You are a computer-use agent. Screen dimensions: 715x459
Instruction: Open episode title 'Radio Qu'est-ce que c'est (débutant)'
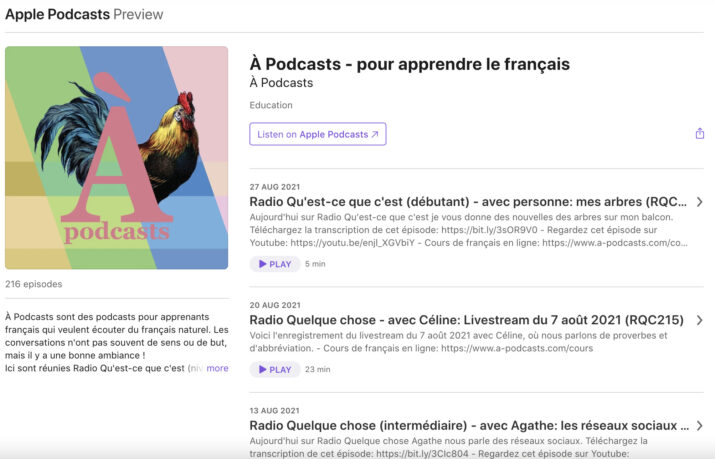(x=468, y=202)
